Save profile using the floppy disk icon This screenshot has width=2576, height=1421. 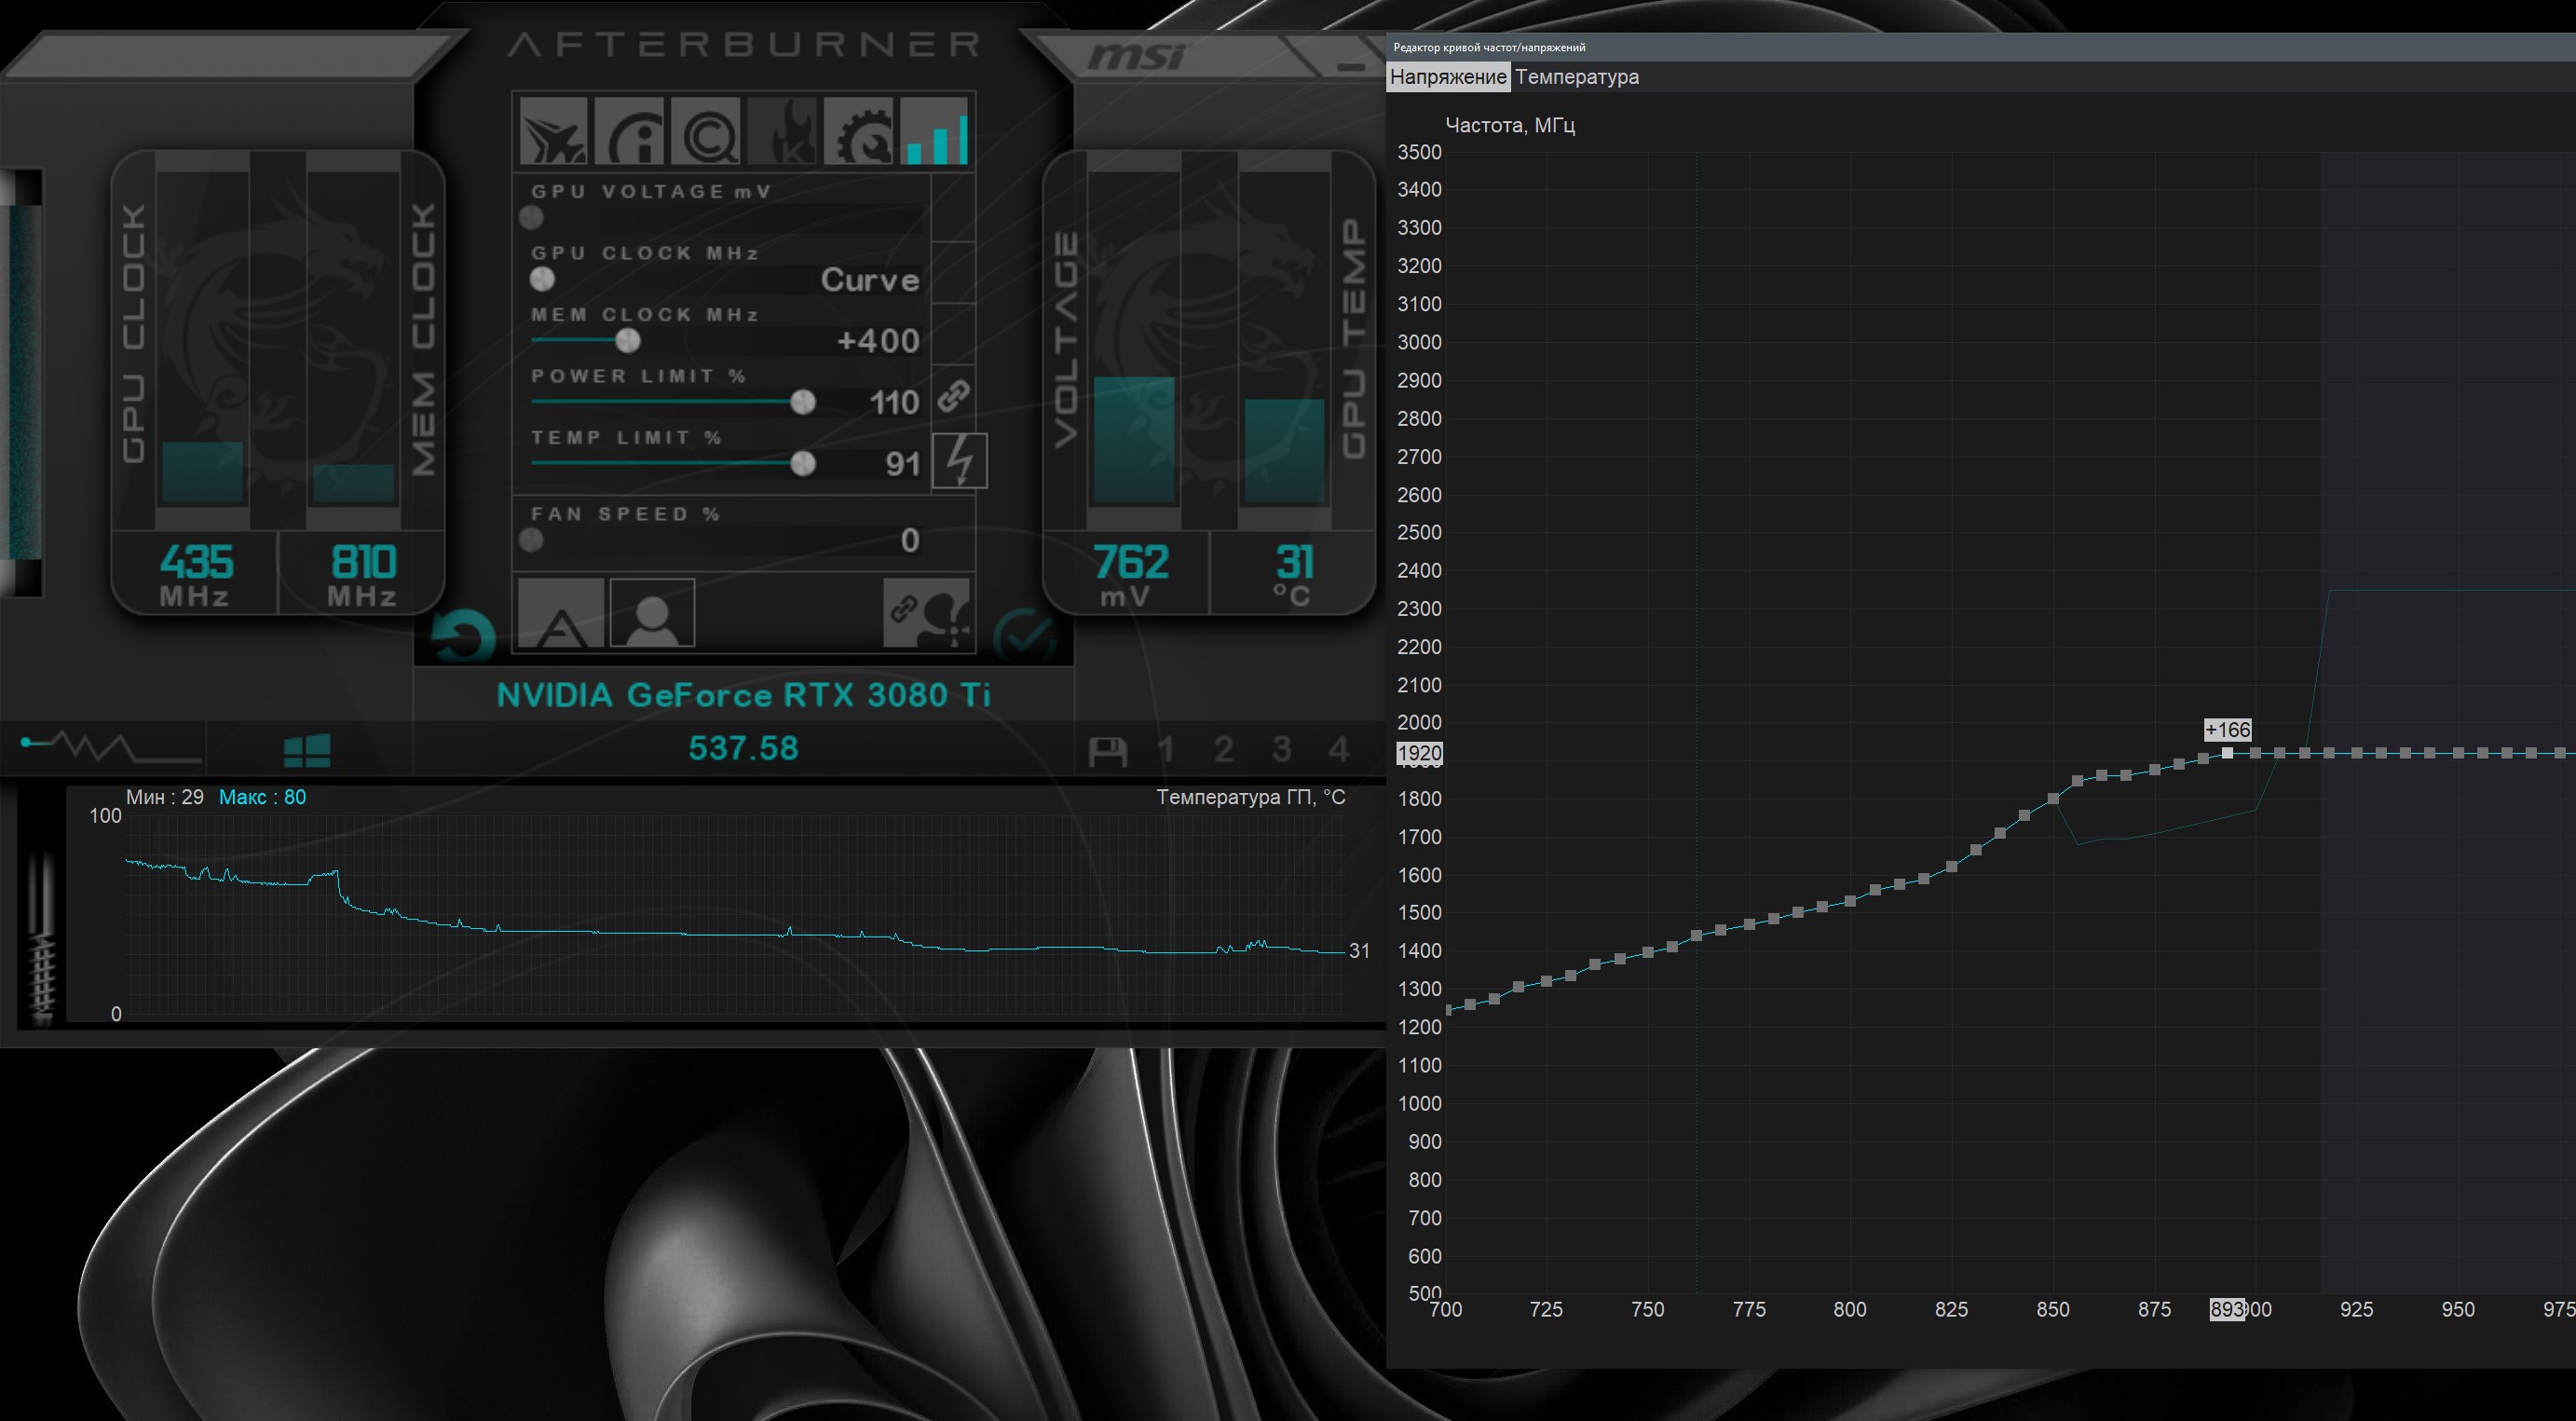1107,750
